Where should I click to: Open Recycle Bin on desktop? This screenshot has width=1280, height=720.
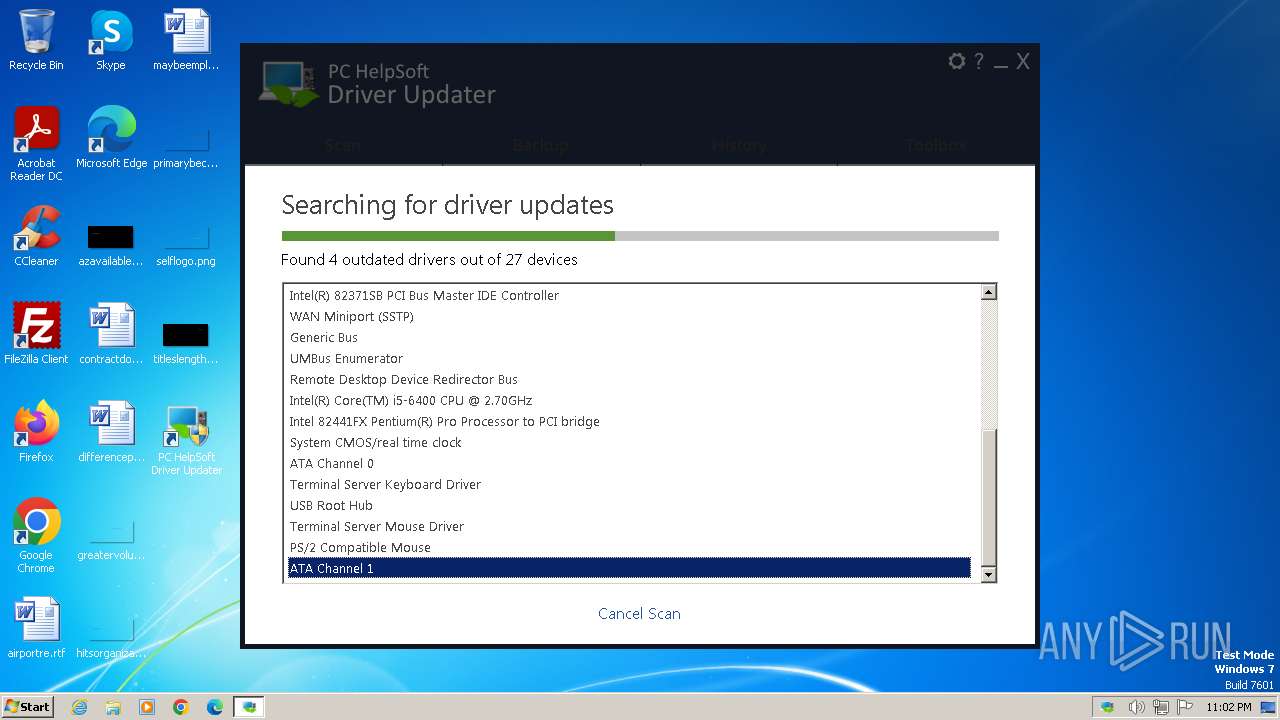point(36,40)
